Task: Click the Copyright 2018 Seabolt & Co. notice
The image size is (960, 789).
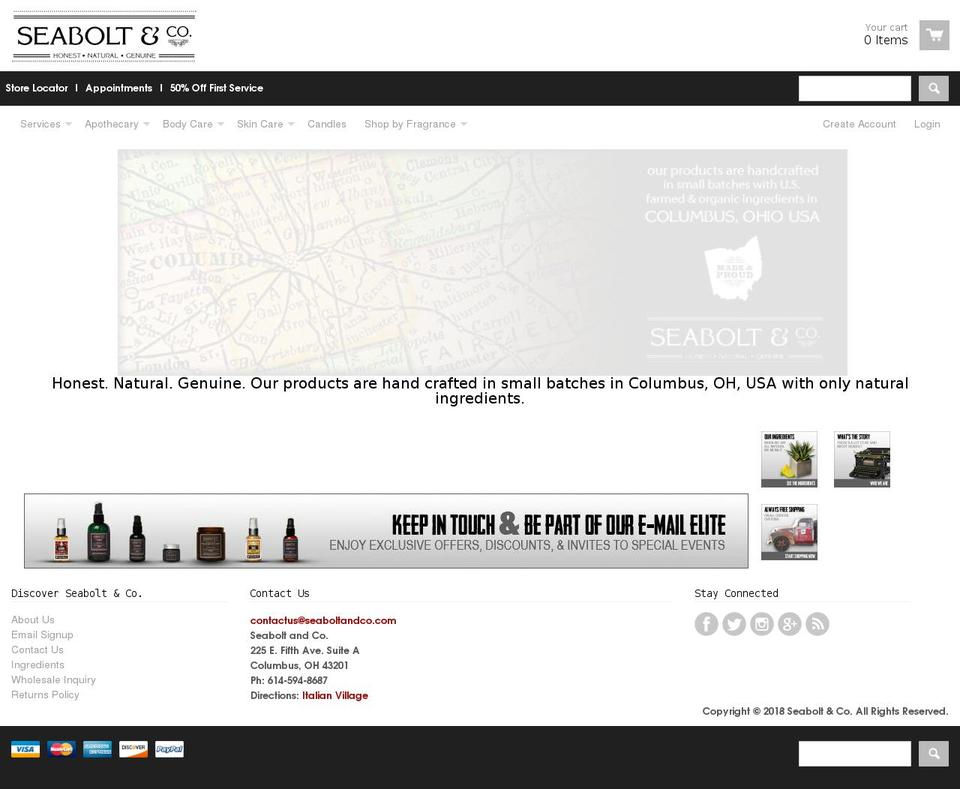Action: [825, 711]
